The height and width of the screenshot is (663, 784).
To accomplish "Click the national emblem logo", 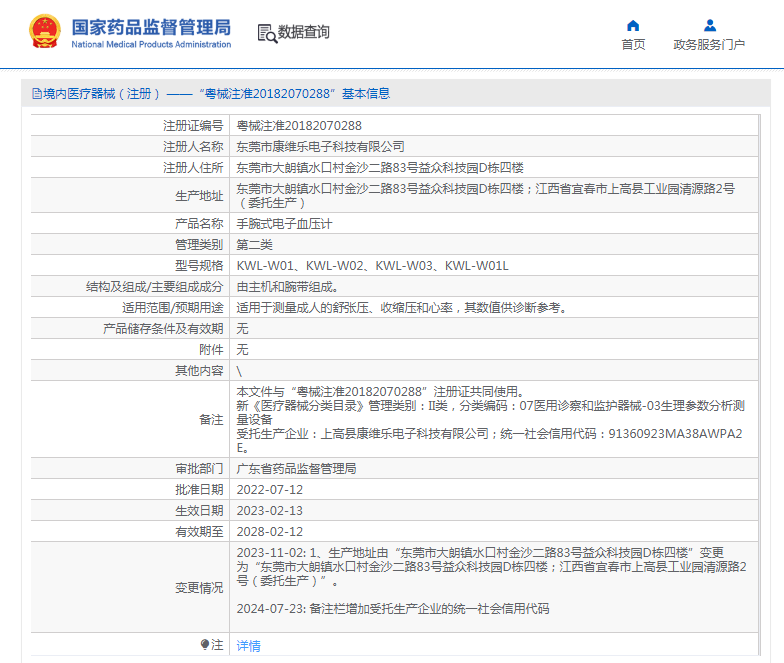I will click(x=45, y=31).
